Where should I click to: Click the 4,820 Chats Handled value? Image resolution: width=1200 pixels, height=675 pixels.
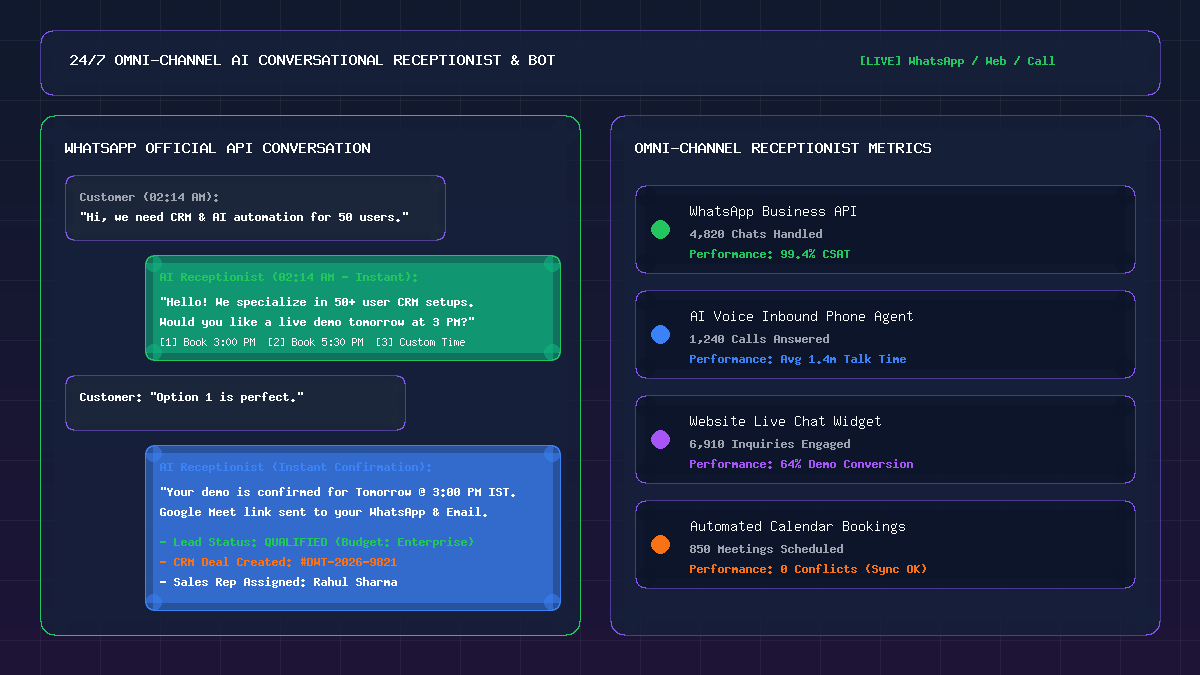coord(756,234)
